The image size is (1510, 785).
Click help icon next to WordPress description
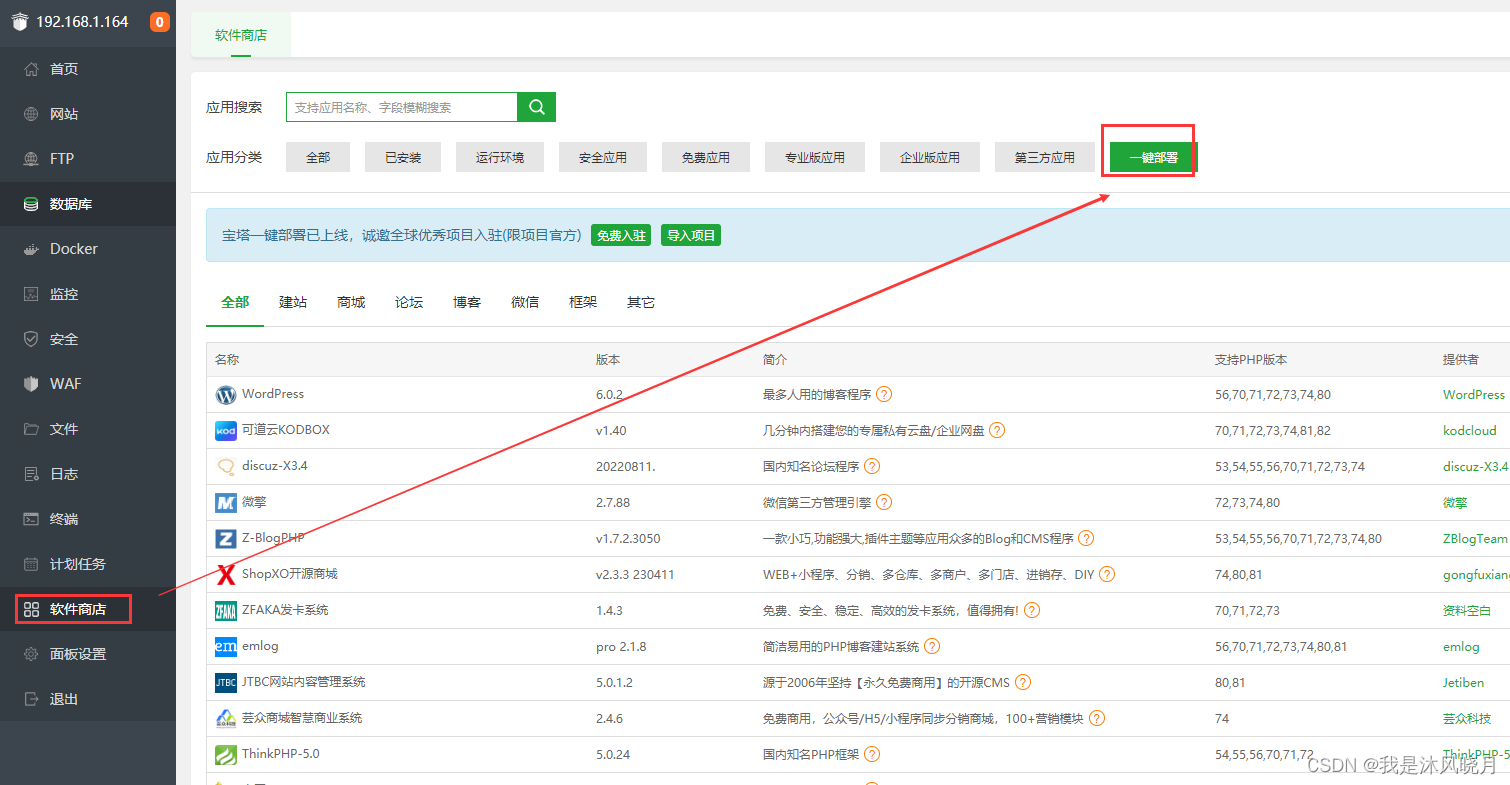pyautogui.click(x=884, y=394)
